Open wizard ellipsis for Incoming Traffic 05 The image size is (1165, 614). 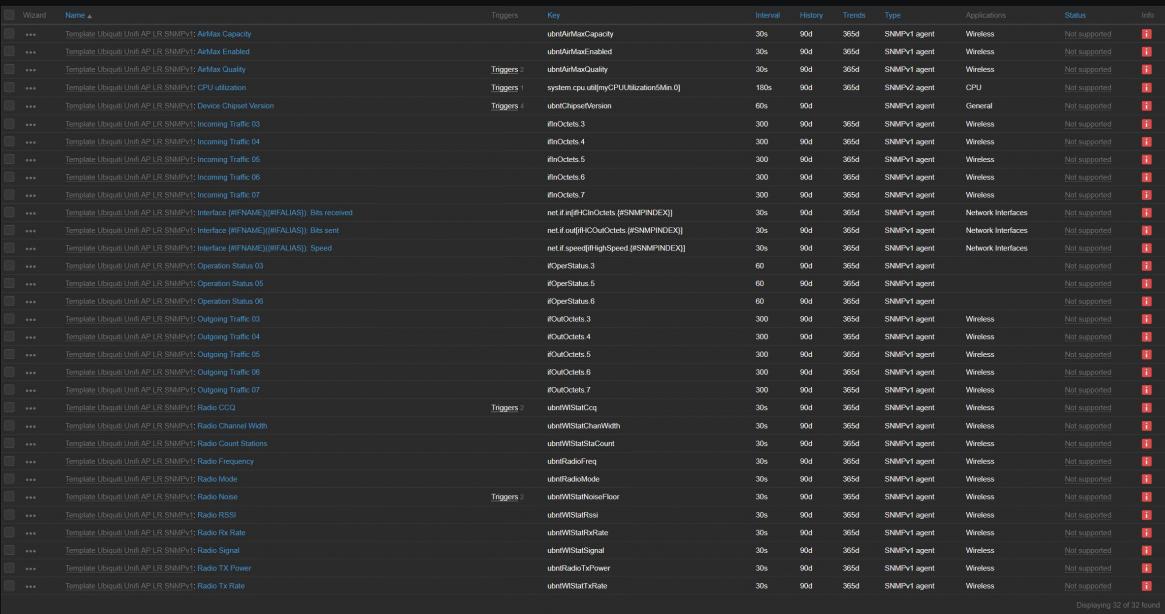click(31, 159)
